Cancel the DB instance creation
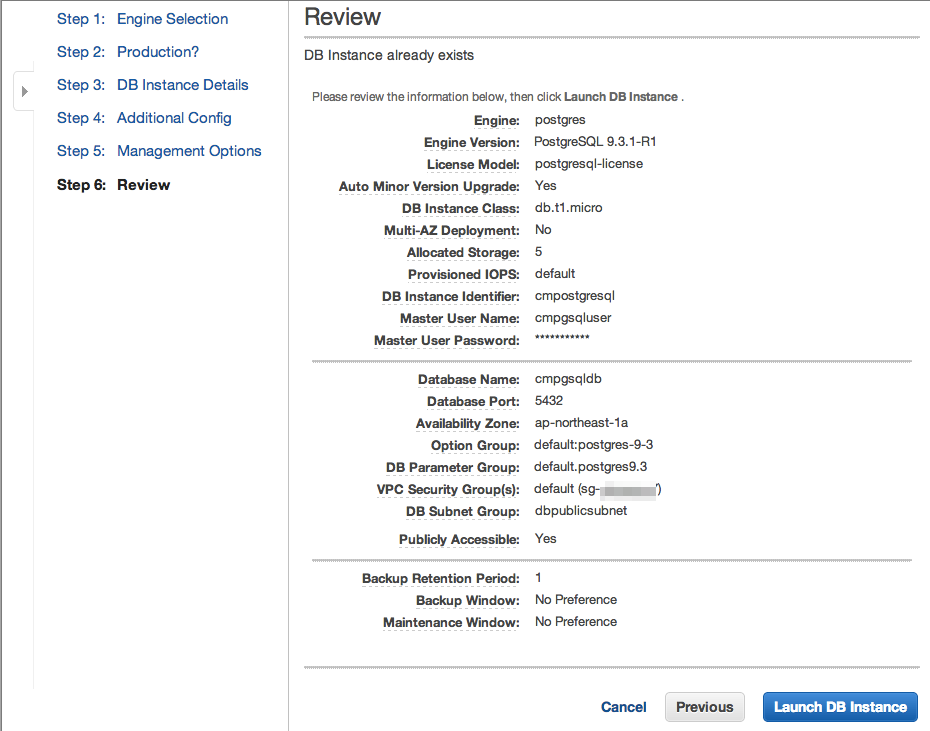Image resolution: width=930 pixels, height=731 pixels. (623, 707)
